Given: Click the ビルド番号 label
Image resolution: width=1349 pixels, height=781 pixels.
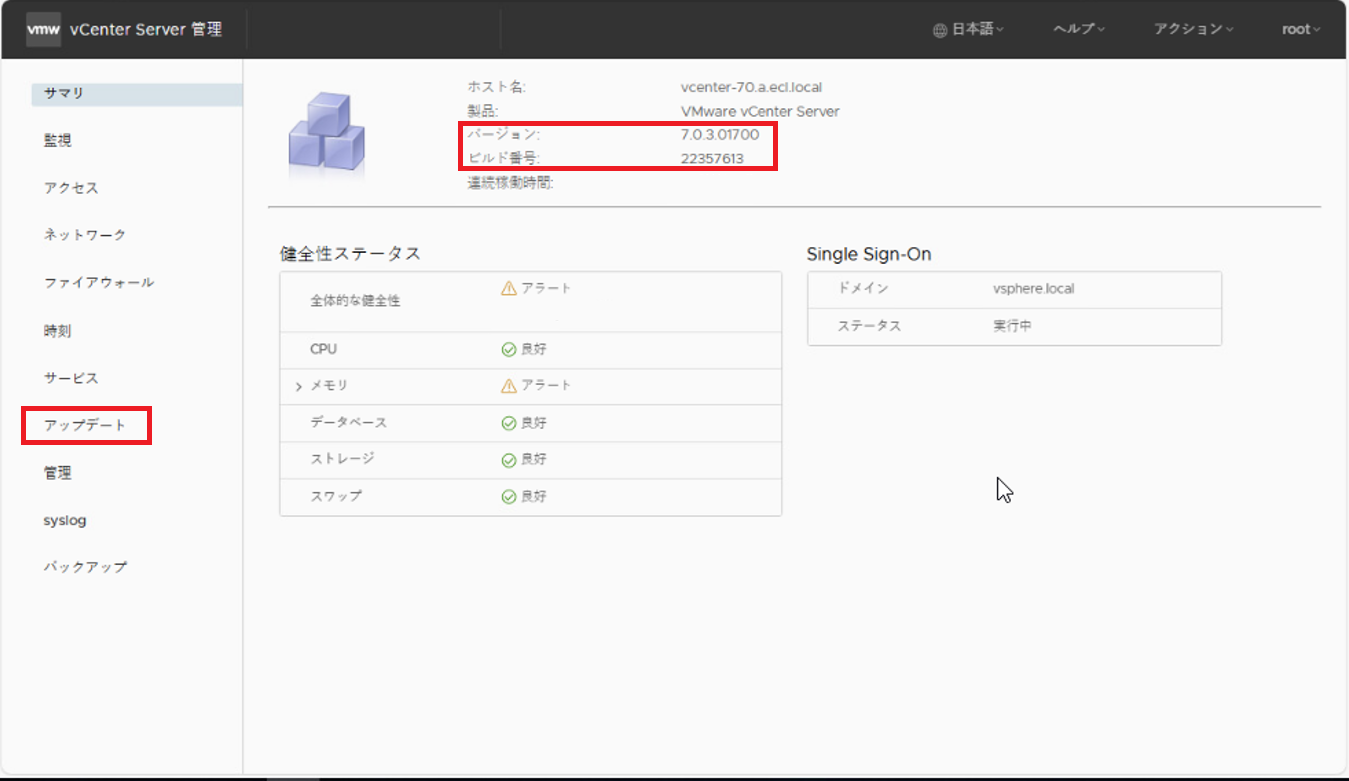Looking at the screenshot, I should tap(504, 158).
